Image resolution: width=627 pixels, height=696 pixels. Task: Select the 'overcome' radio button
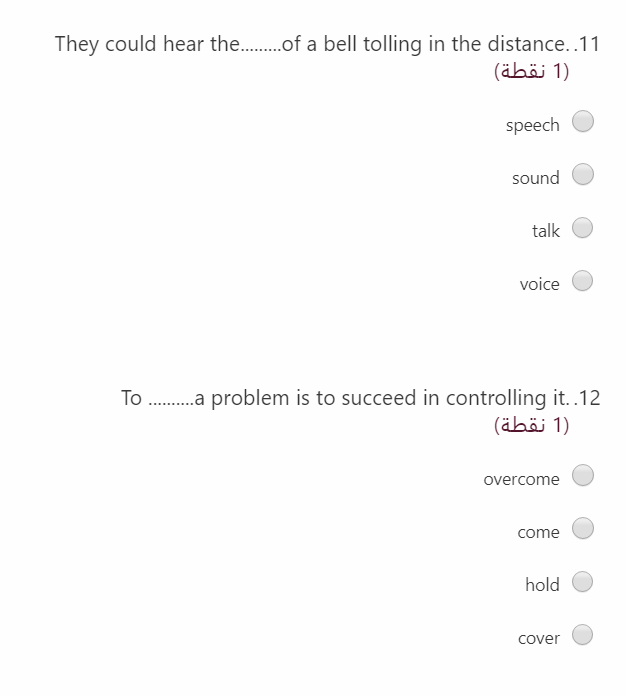pos(583,475)
